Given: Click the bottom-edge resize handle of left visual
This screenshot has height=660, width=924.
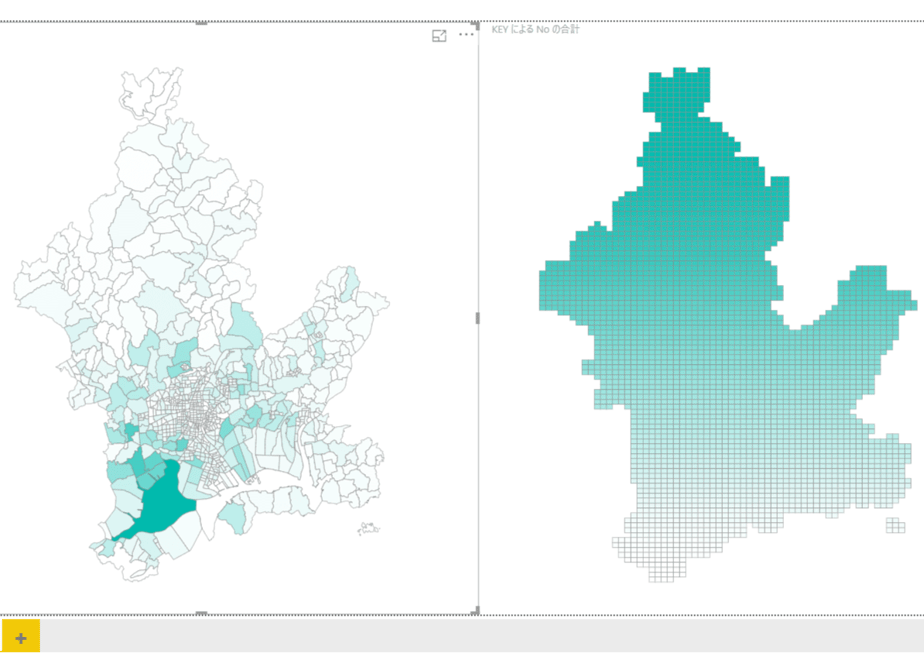Looking at the screenshot, I should (x=202, y=613).
